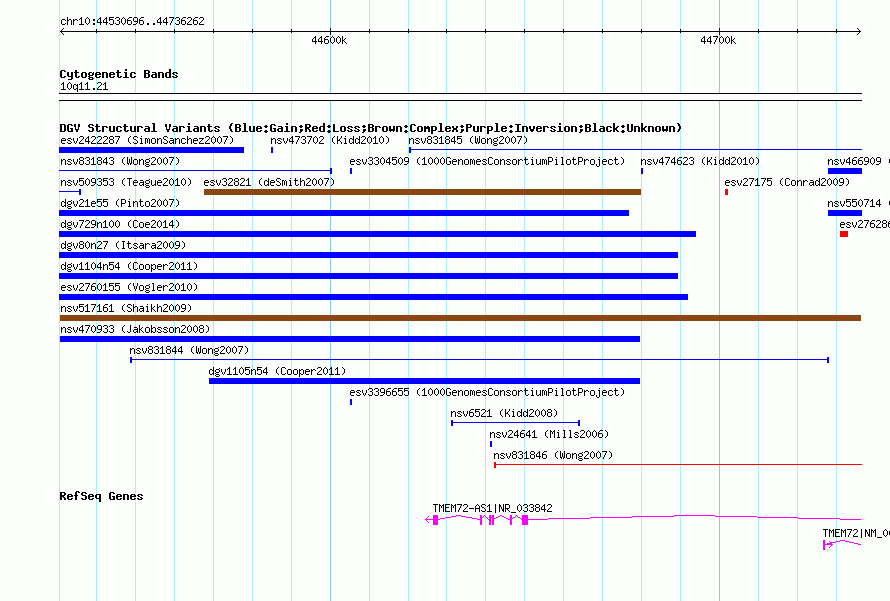Select the thin nsv831844 span line
Screen dimensions: 890x601
click(x=480, y=360)
